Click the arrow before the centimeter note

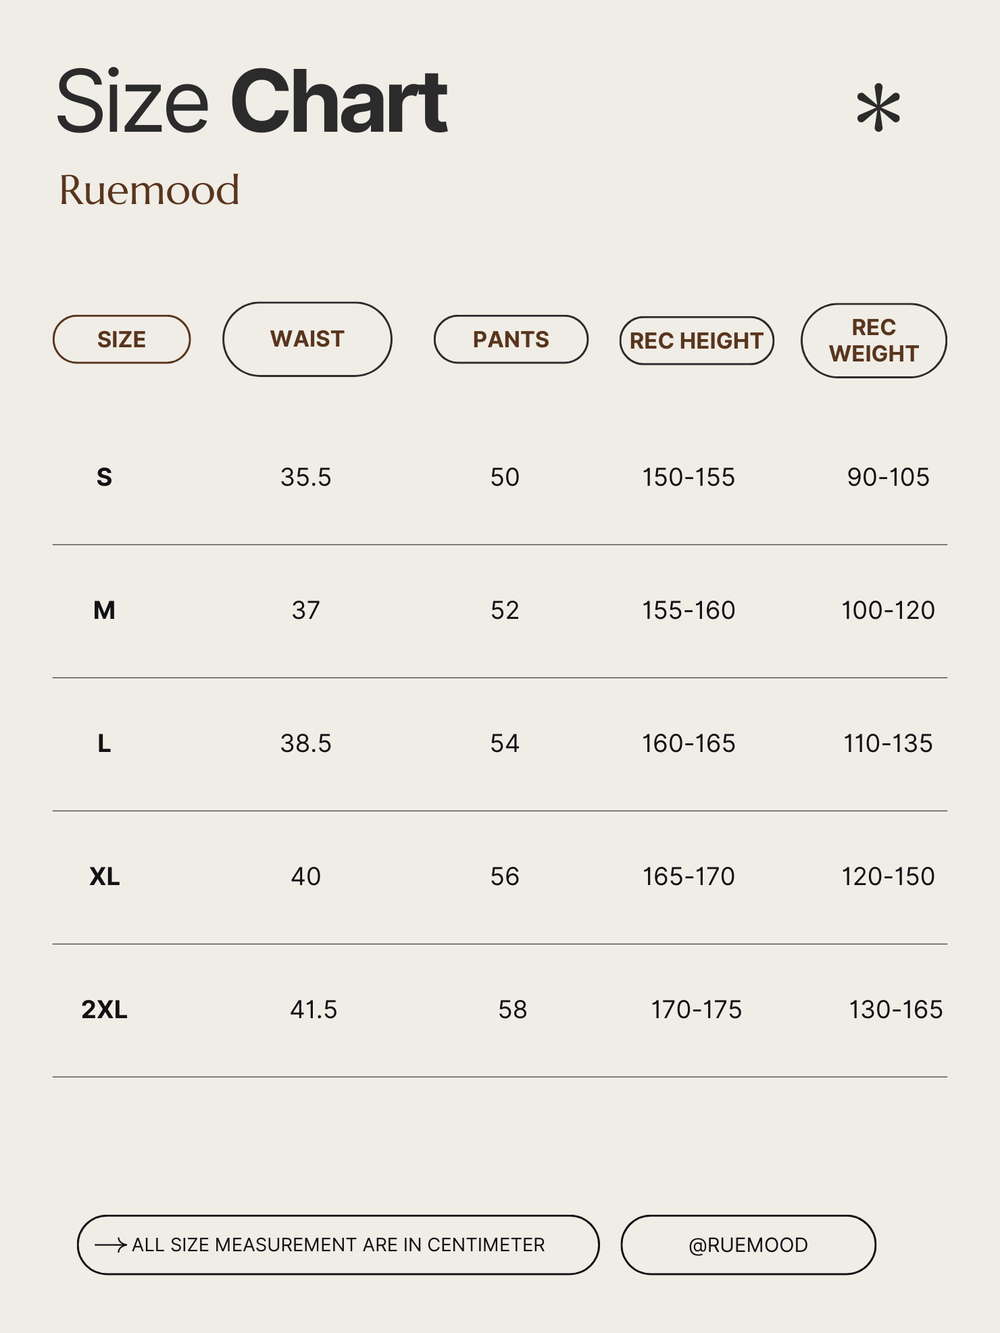pyautogui.click(x=110, y=1245)
